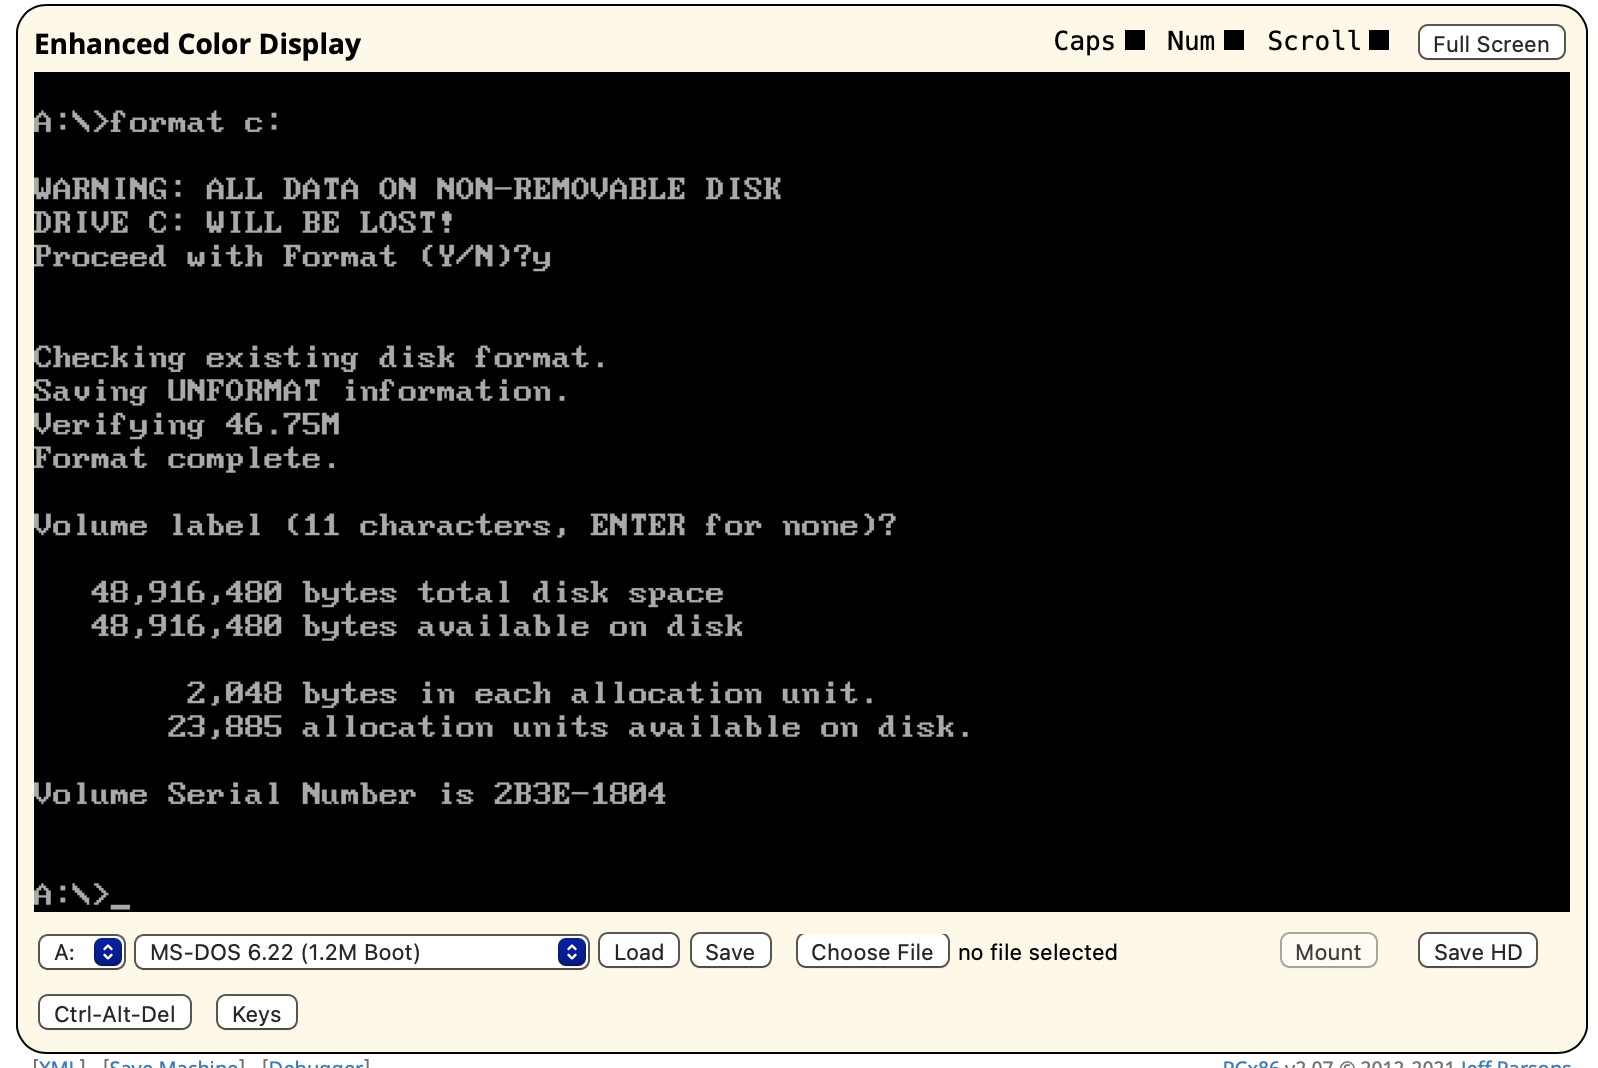Click the XML link

pyautogui.click(x=59, y=1062)
